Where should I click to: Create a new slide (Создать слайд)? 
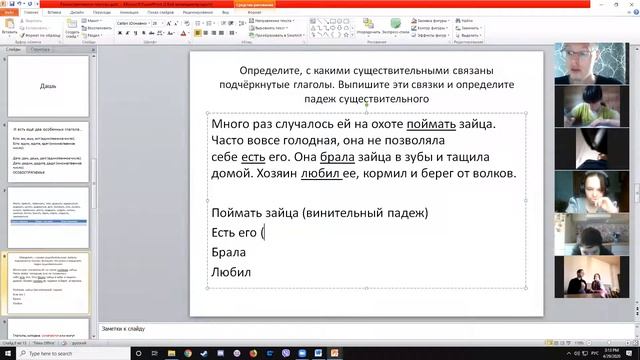[72, 29]
